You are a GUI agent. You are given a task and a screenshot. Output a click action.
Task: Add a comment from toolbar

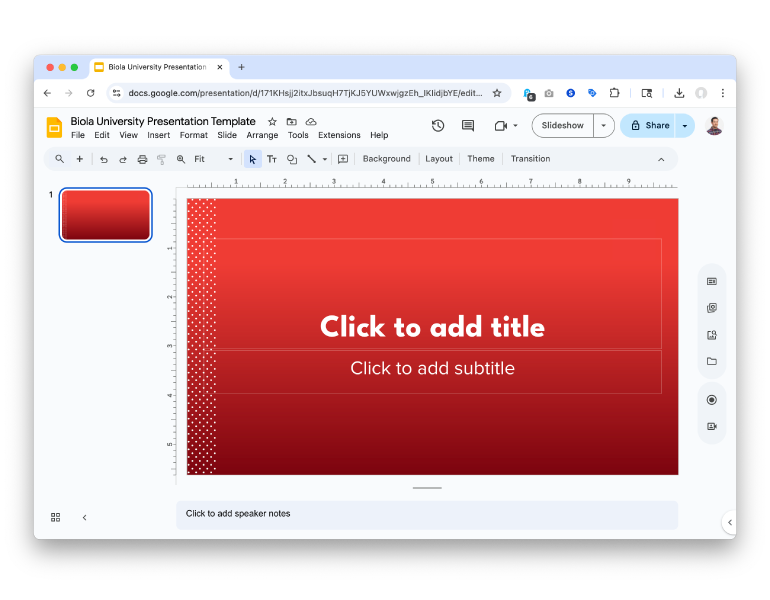click(x=343, y=159)
